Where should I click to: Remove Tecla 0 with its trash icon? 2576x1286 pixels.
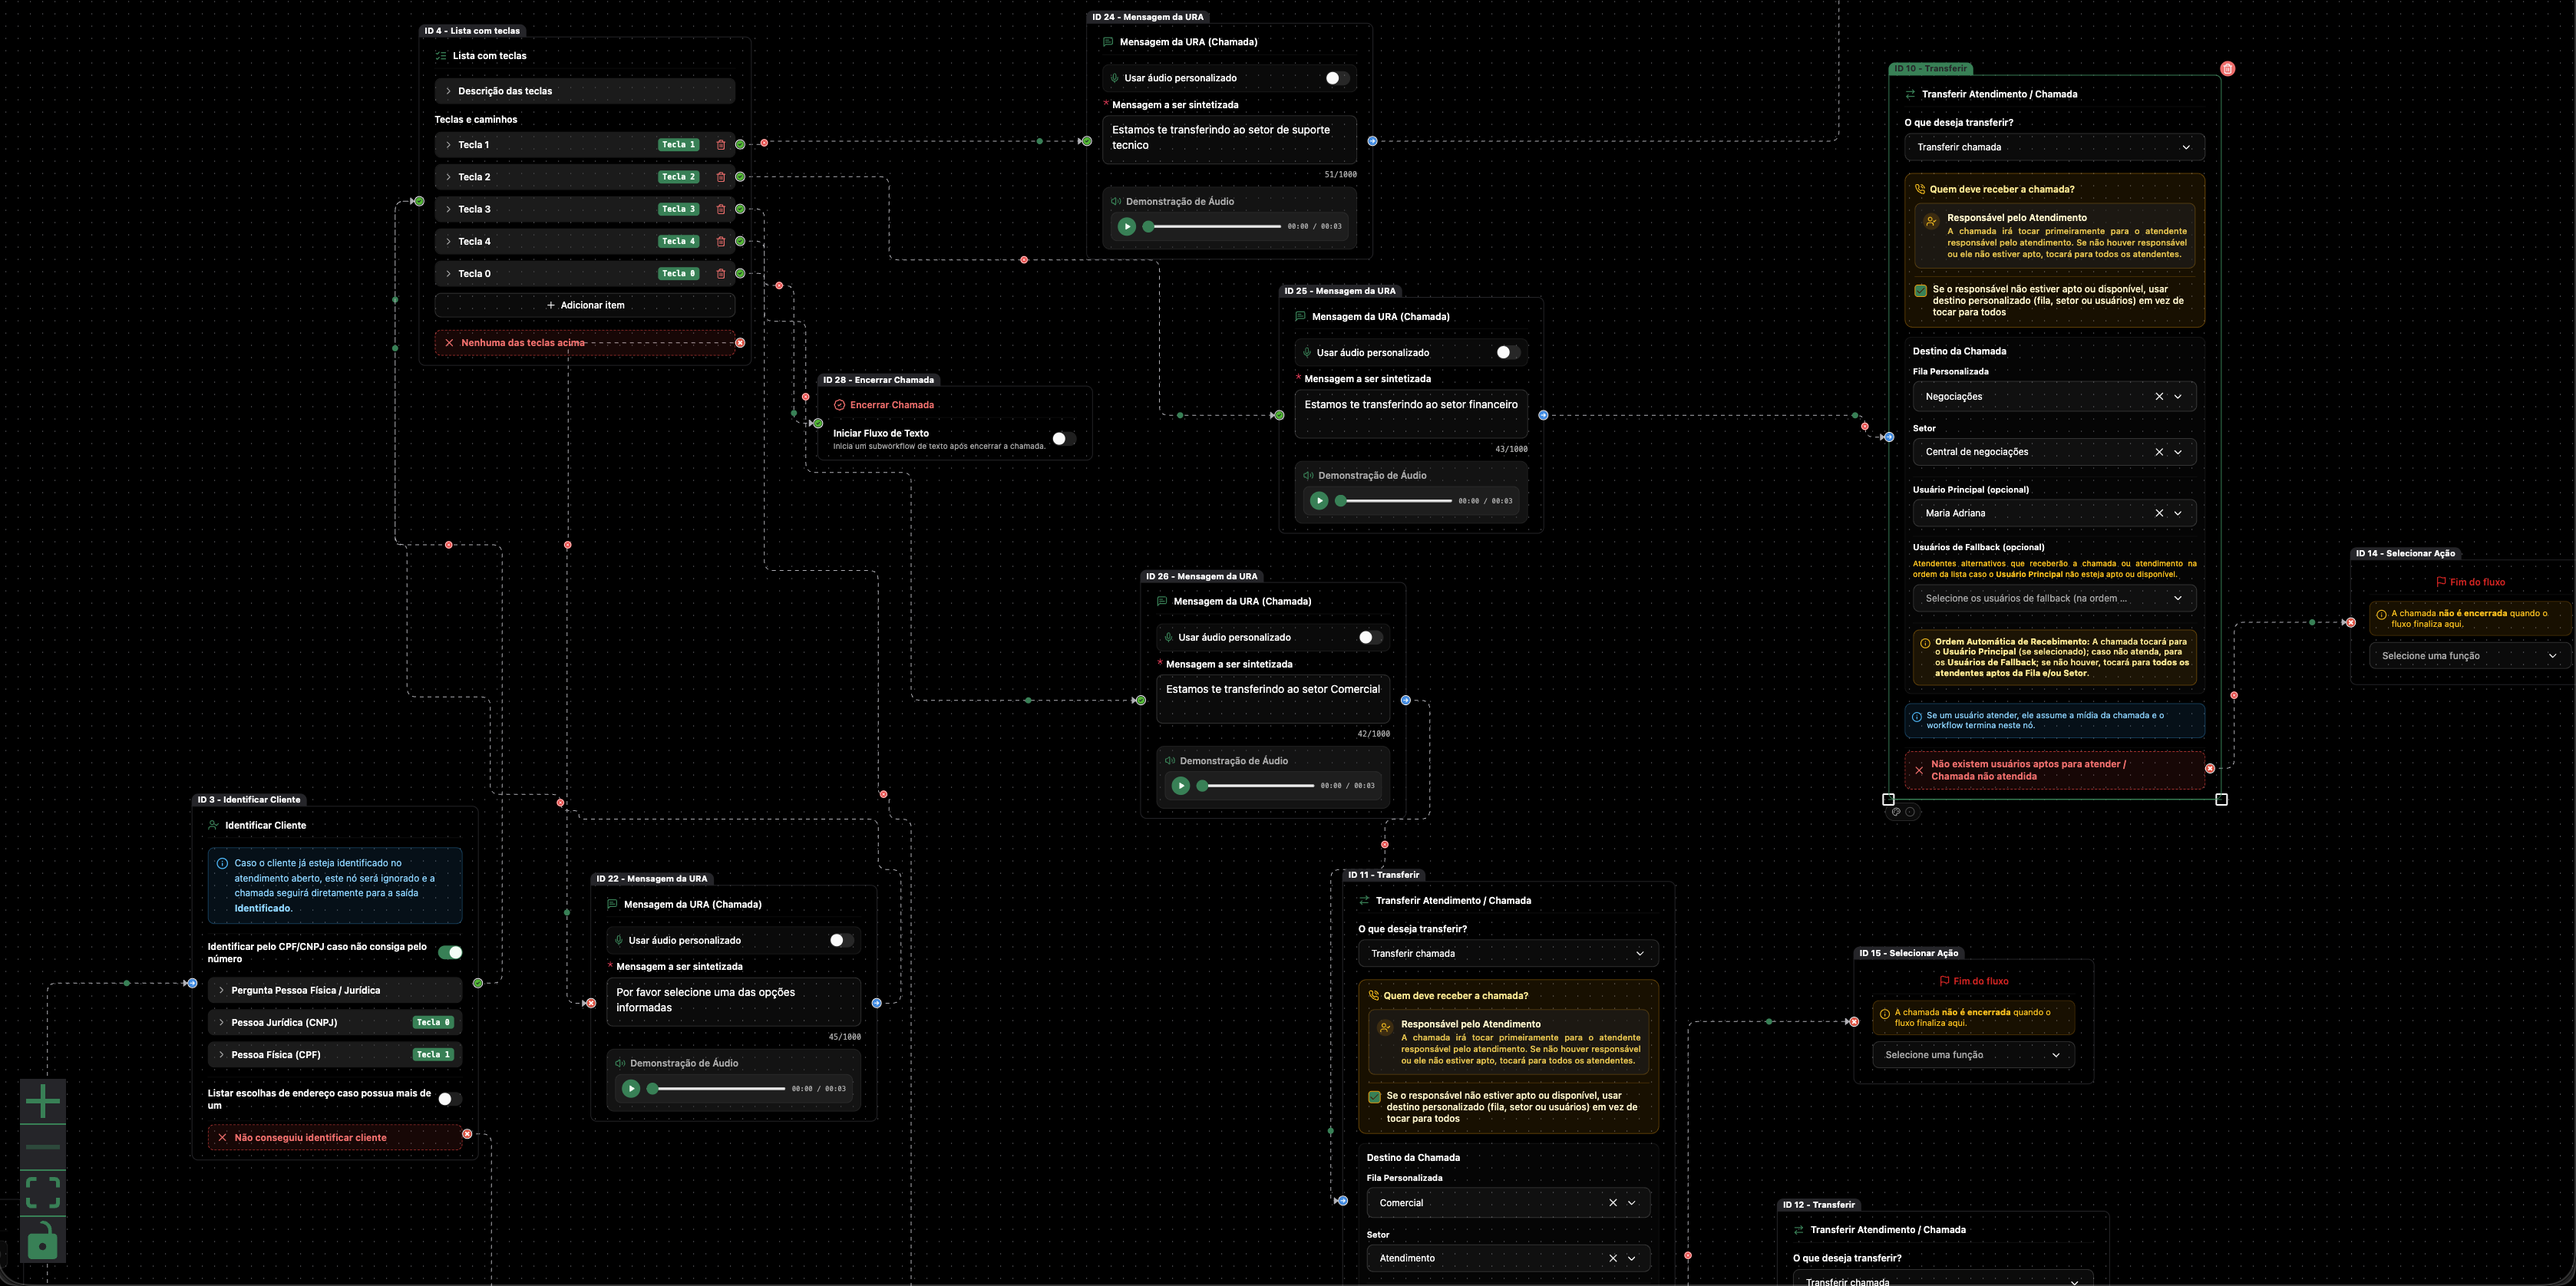click(x=721, y=273)
